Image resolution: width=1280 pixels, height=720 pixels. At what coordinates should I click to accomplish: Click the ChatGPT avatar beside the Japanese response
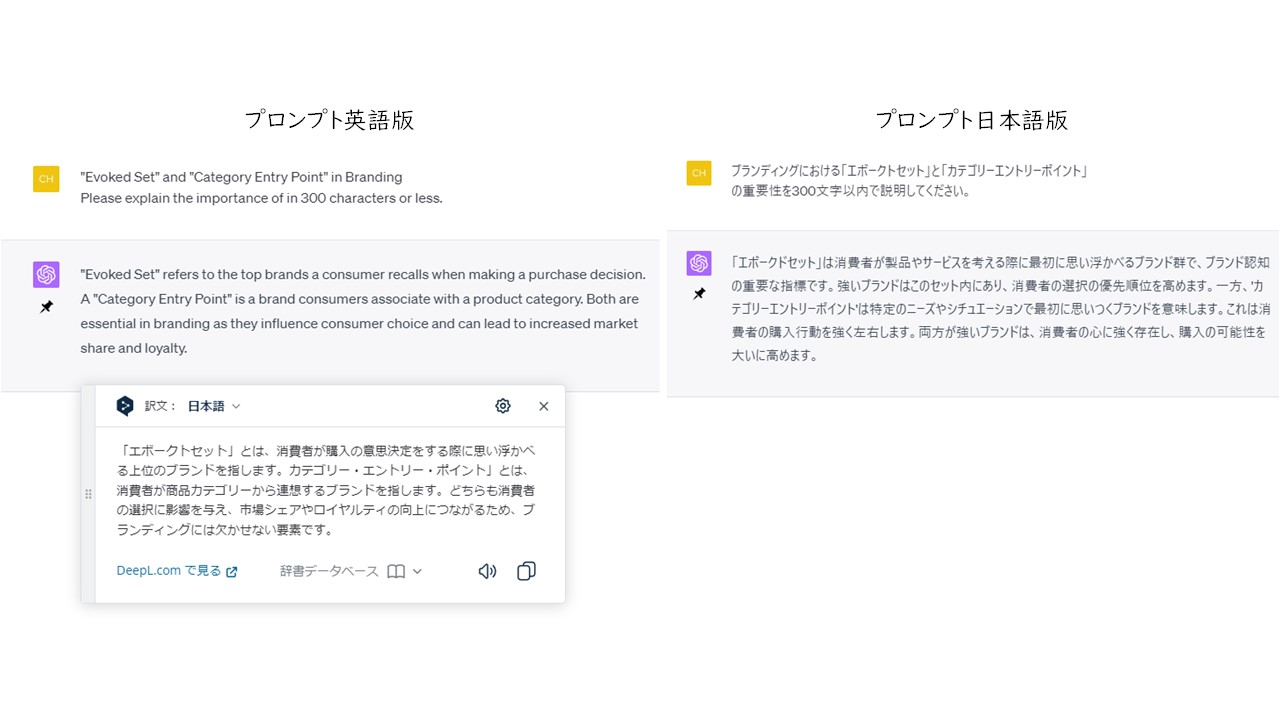coord(699,263)
